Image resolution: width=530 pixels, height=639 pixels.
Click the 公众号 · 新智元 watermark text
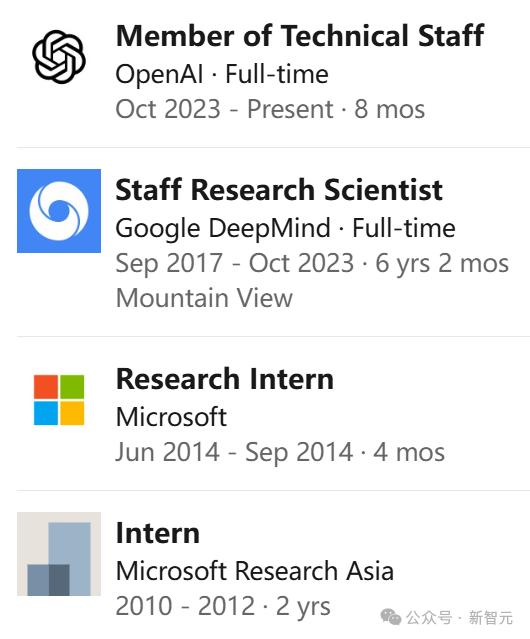[x=459, y=618]
